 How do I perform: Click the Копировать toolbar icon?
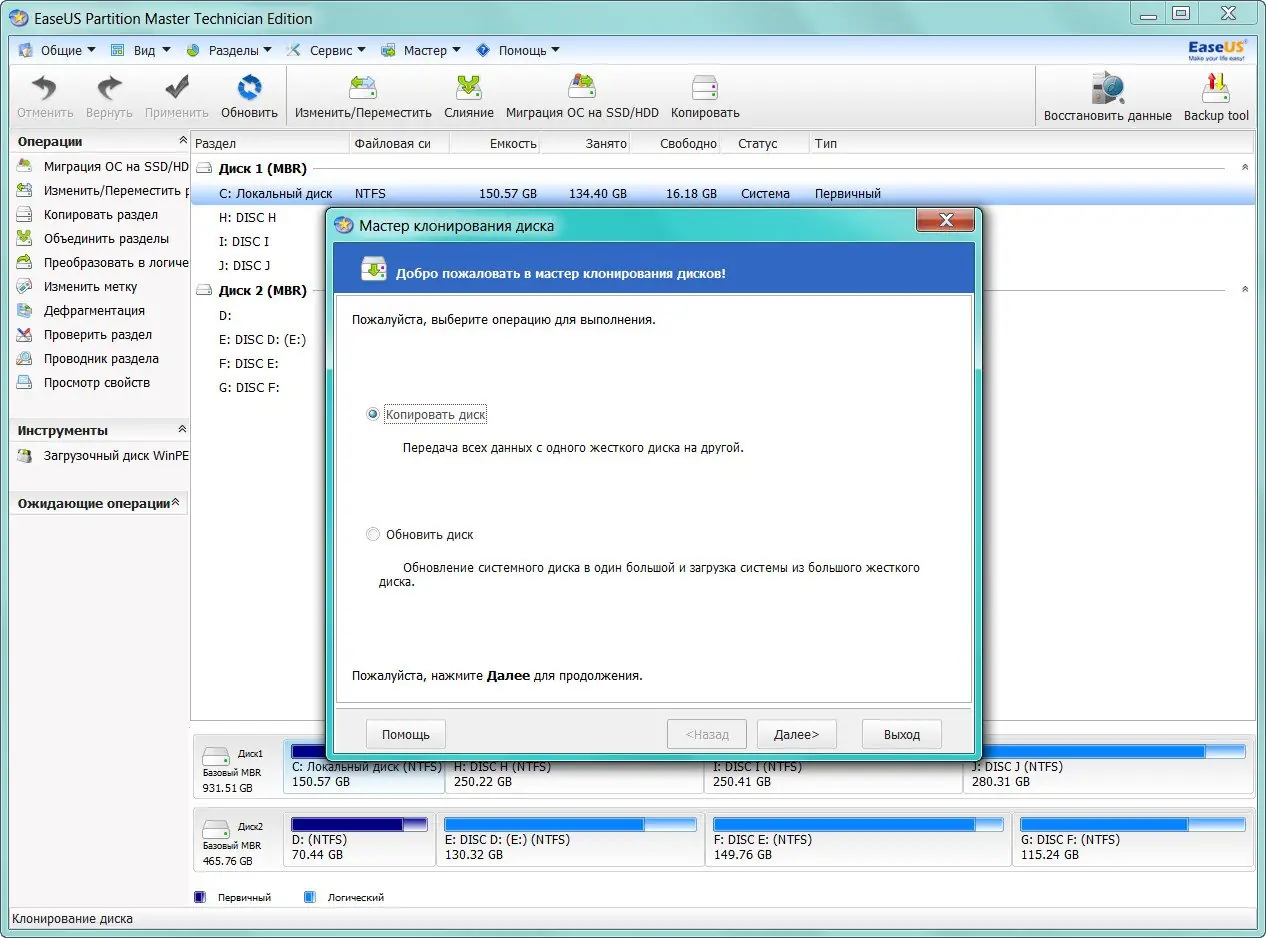tap(705, 88)
